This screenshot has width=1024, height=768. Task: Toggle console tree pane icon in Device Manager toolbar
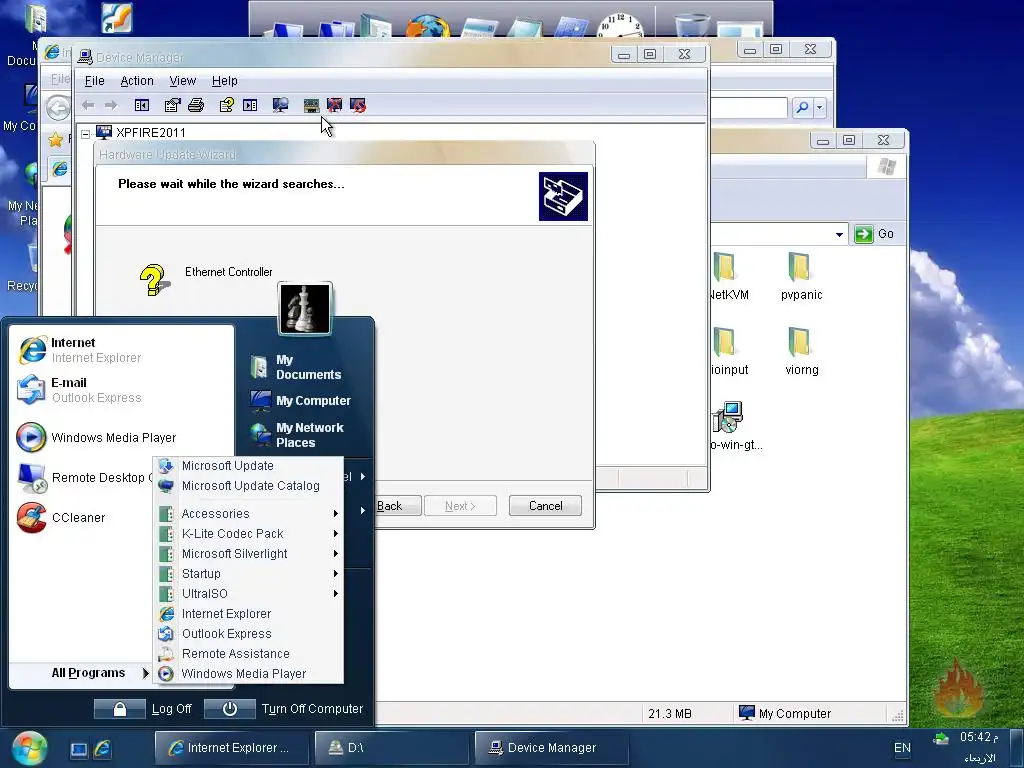click(x=142, y=105)
